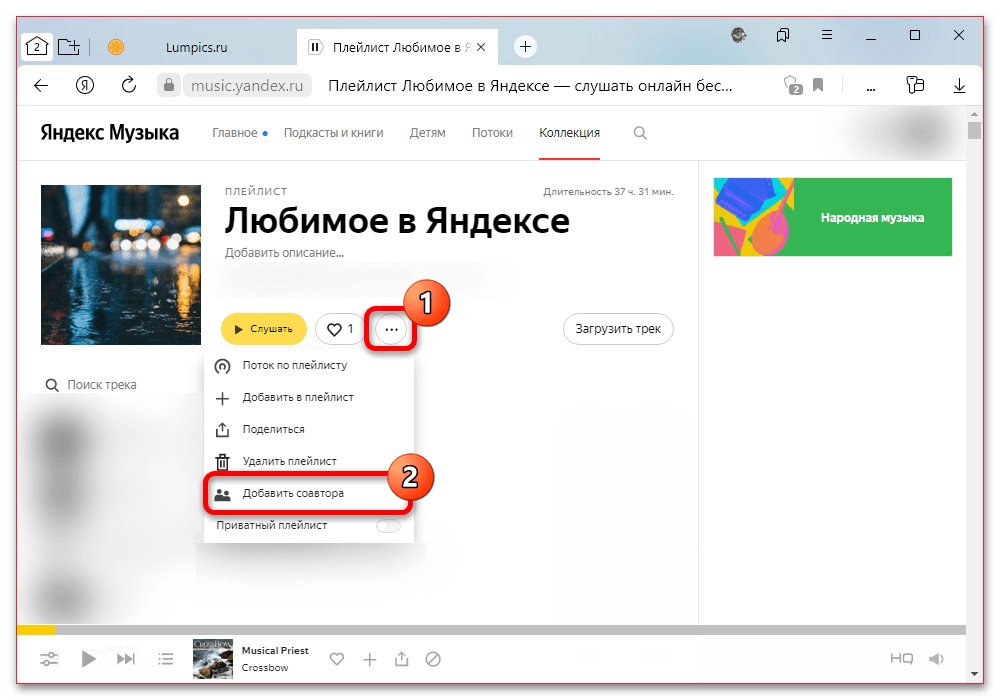Like the playlist with the heart button
This screenshot has width=1000, height=700.
[x=339, y=329]
